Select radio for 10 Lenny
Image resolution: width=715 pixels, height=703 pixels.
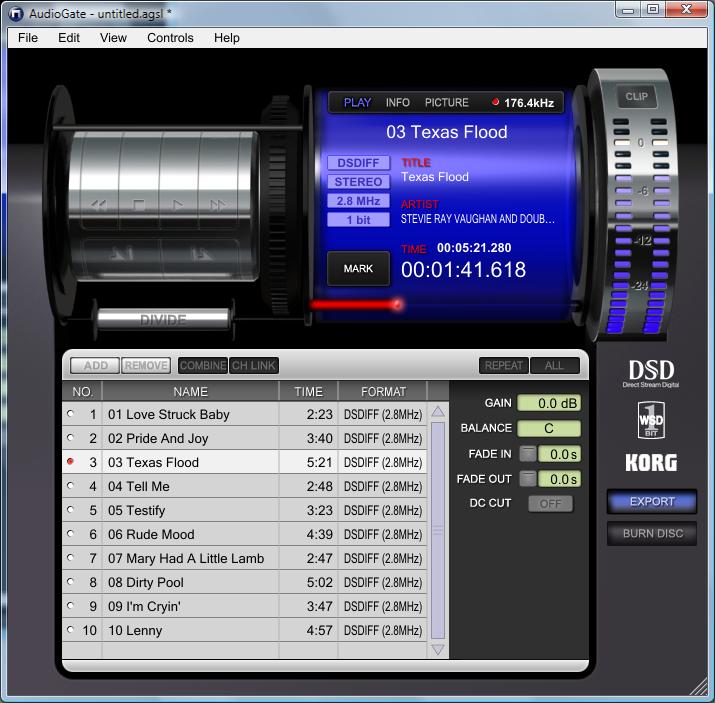click(70, 630)
